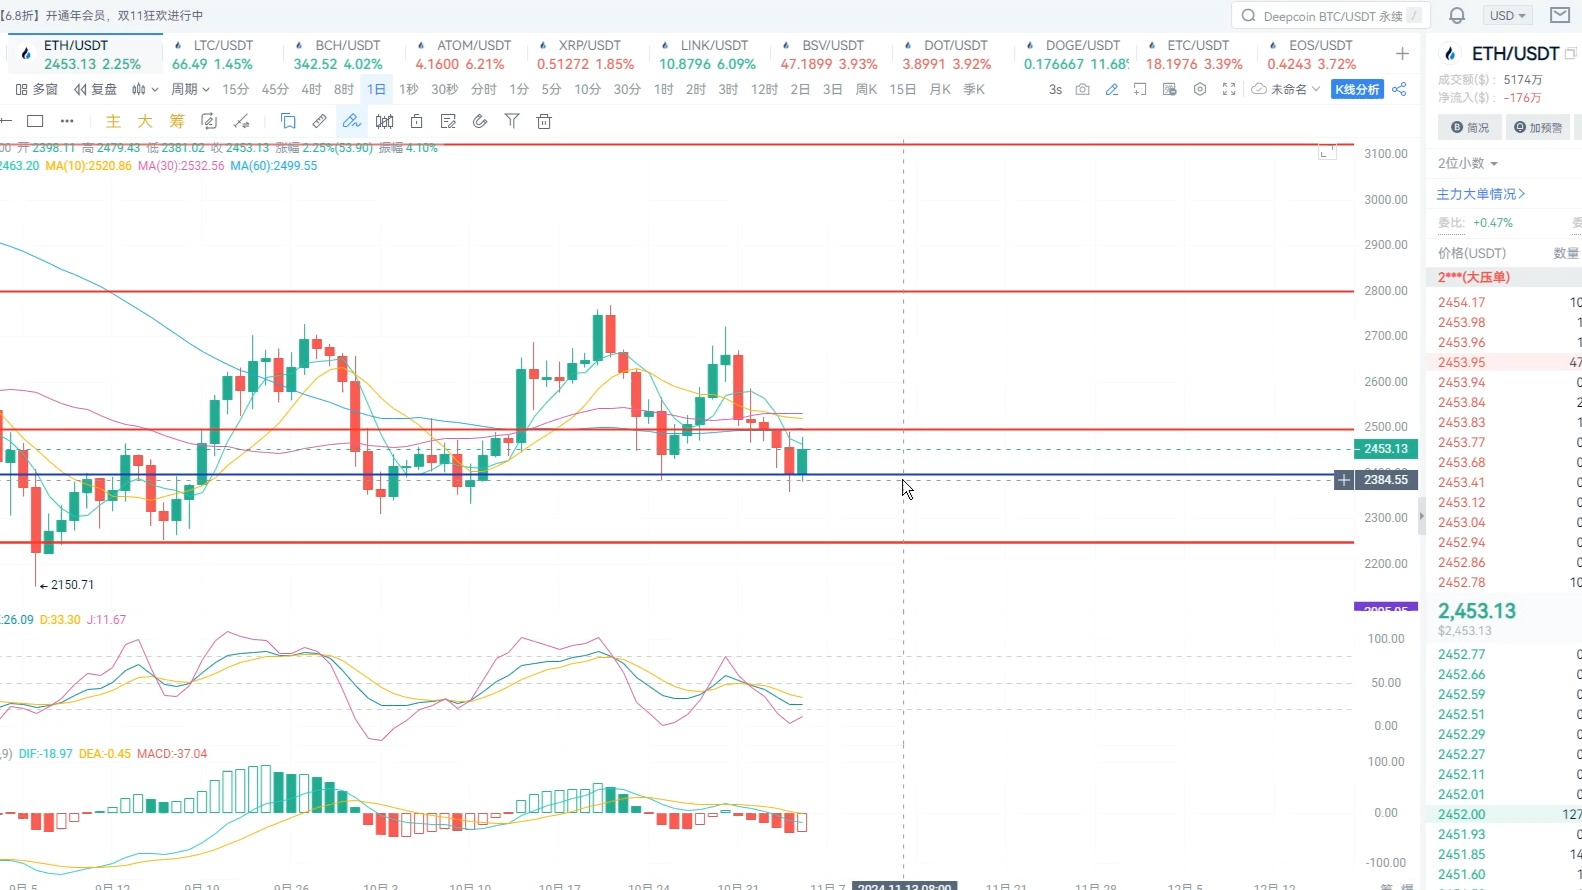This screenshot has width=1582, height=890.
Task: Expand 主力大单情况 section
Action: point(1481,194)
